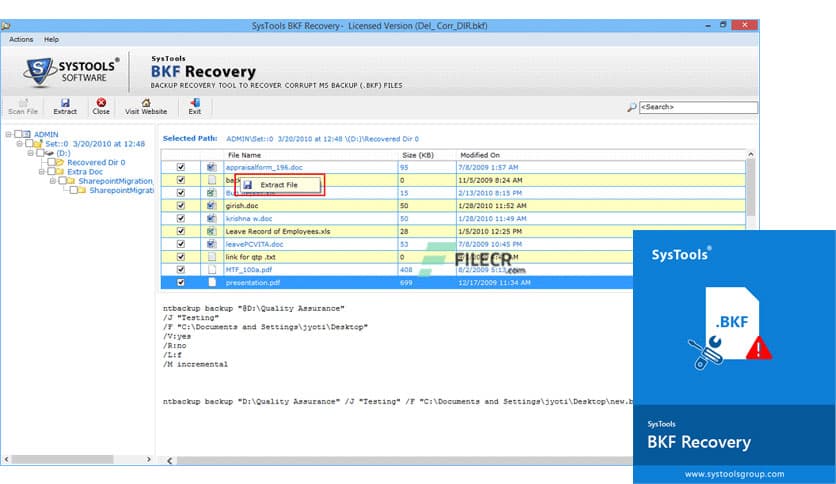Click file icon of girish.doc row
The height and width of the screenshot is (484, 836).
[x=212, y=206]
